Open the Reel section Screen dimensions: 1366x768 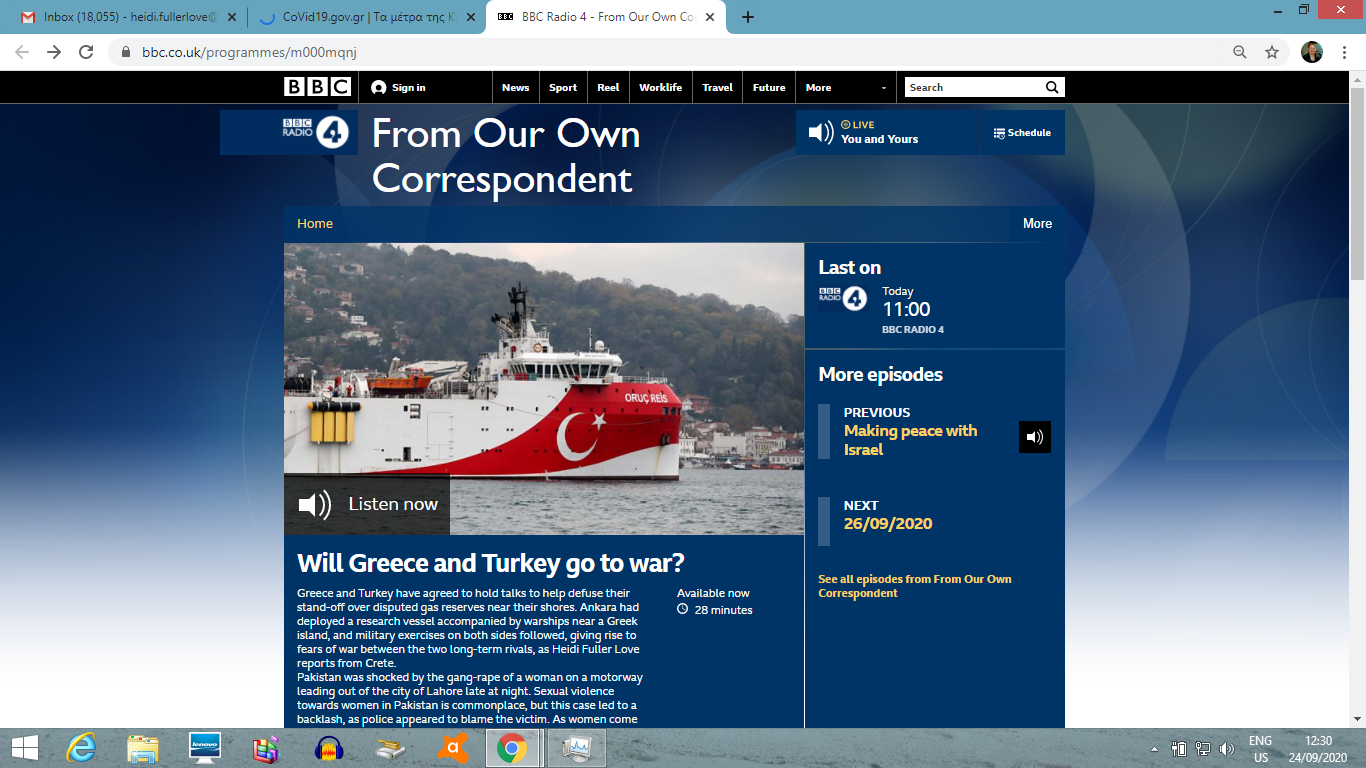(x=608, y=88)
